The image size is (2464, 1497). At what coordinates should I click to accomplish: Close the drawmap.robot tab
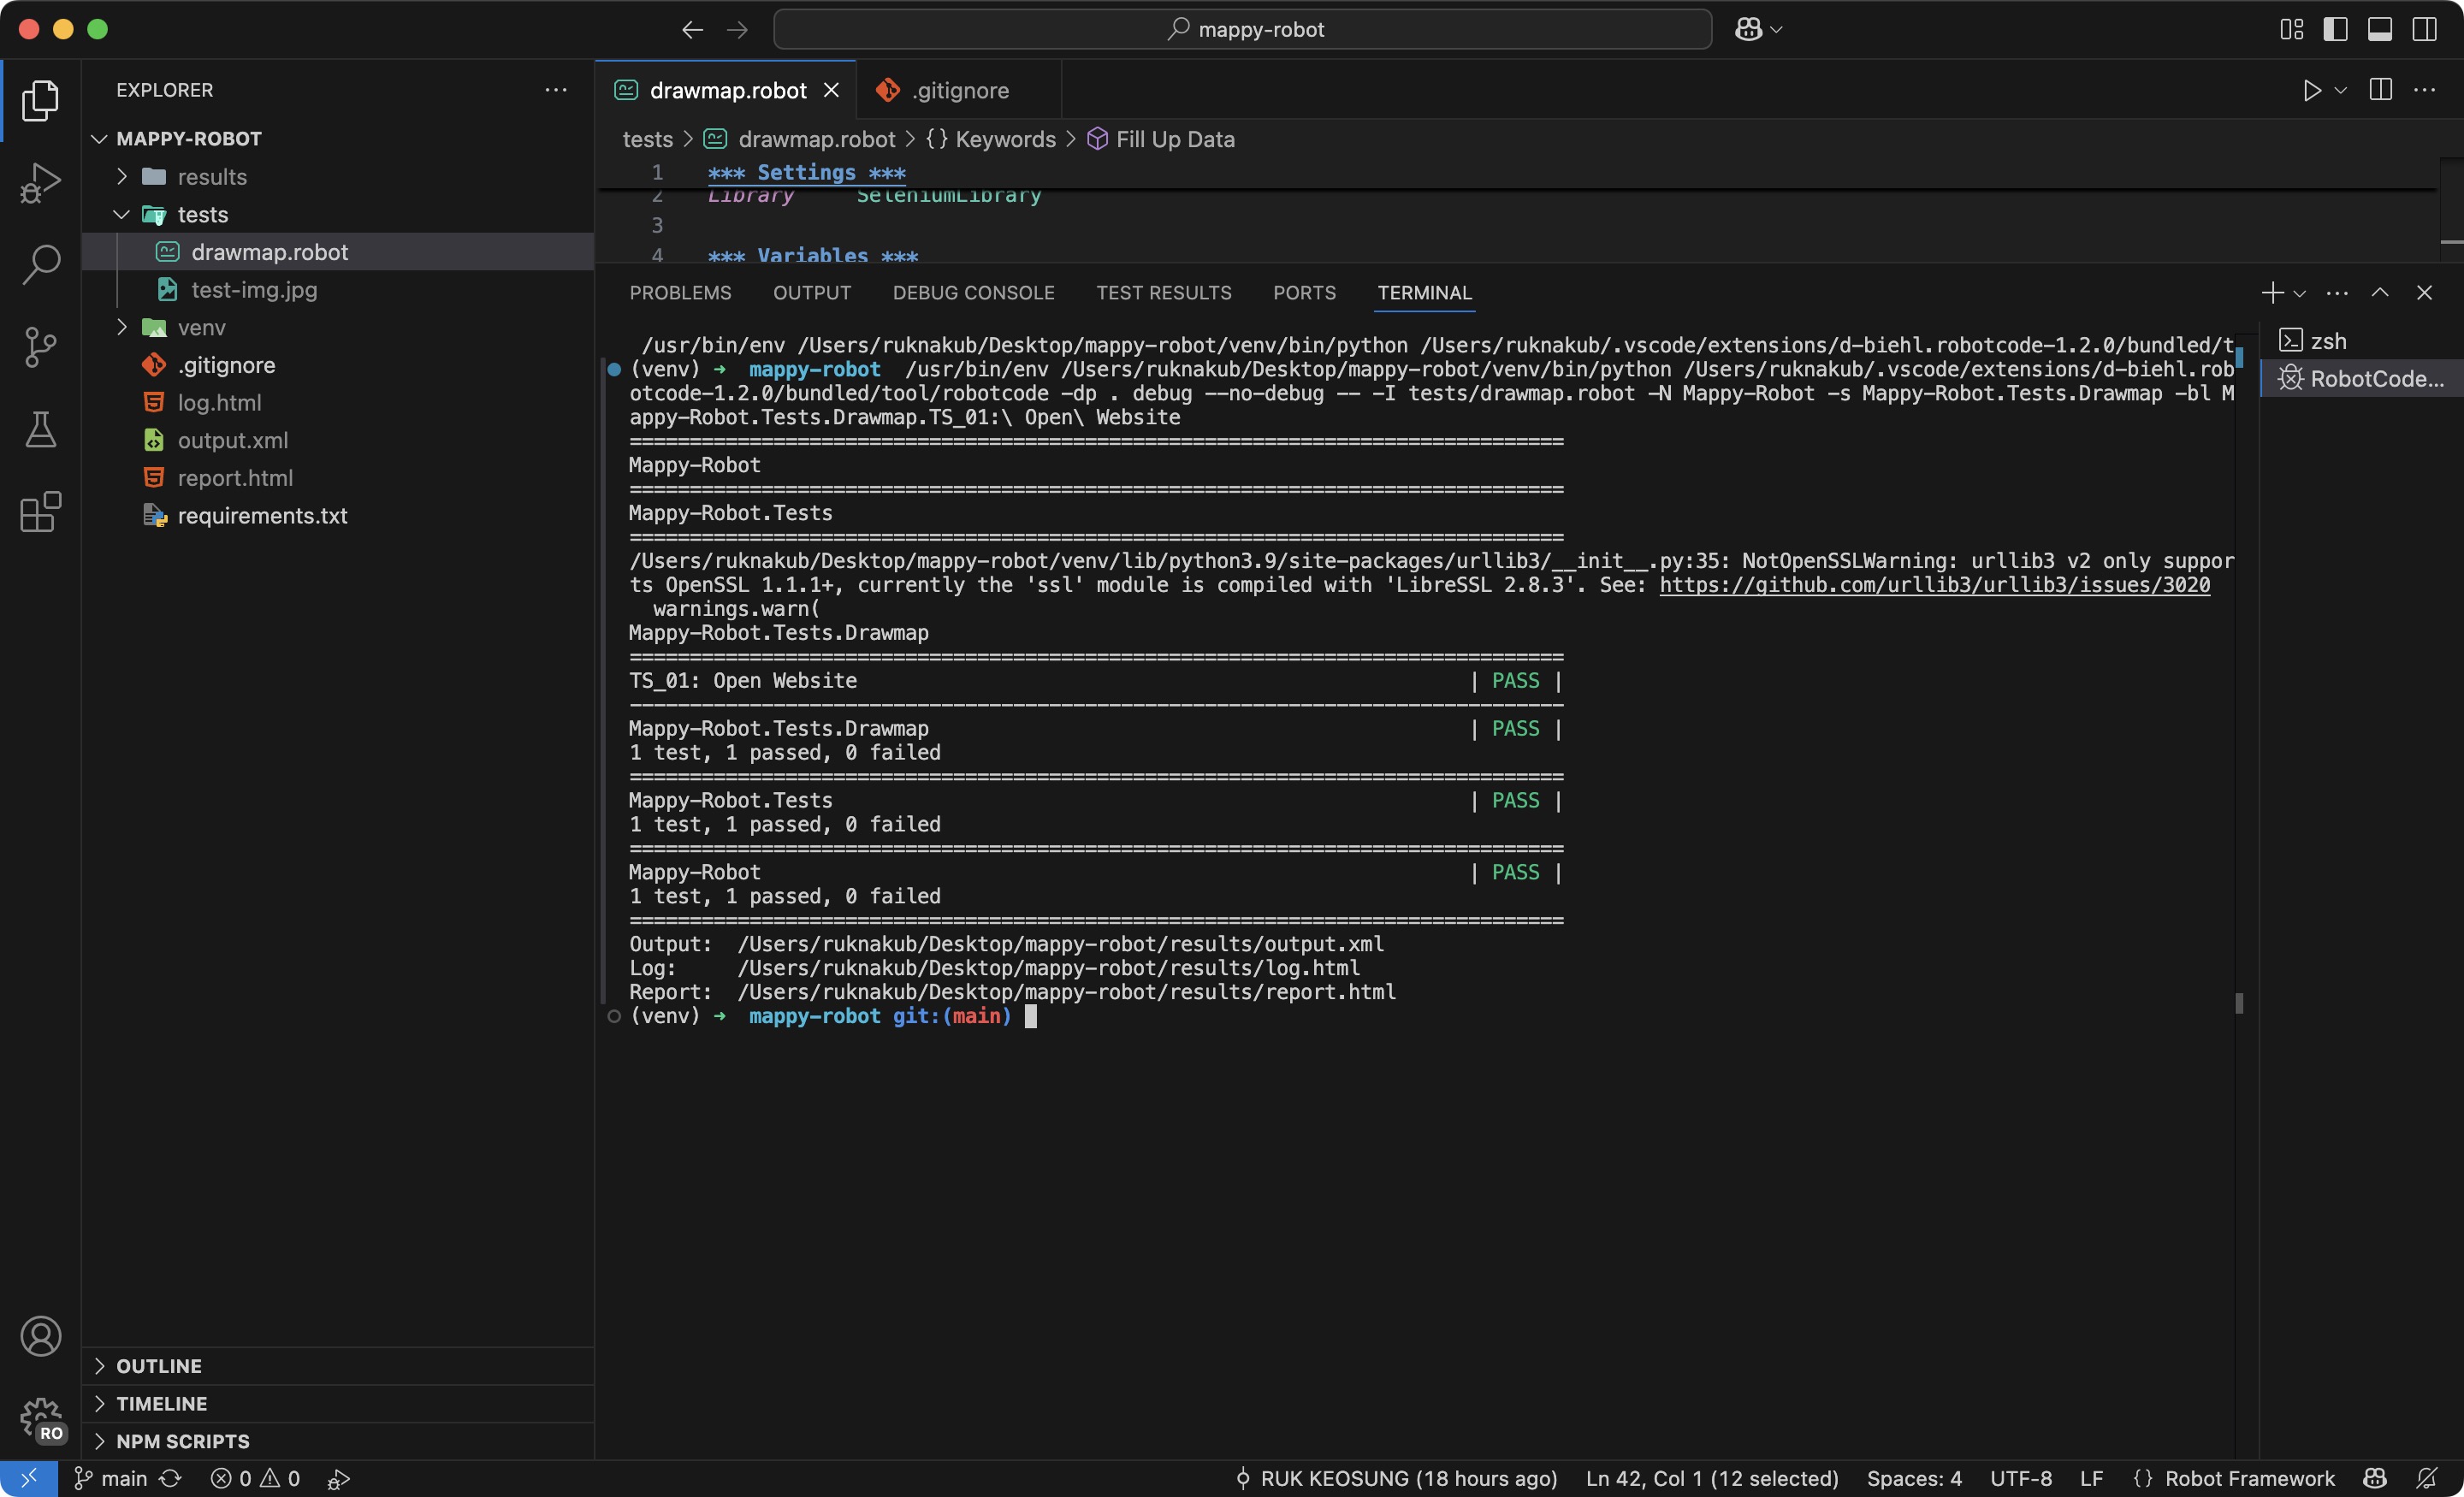click(x=831, y=90)
